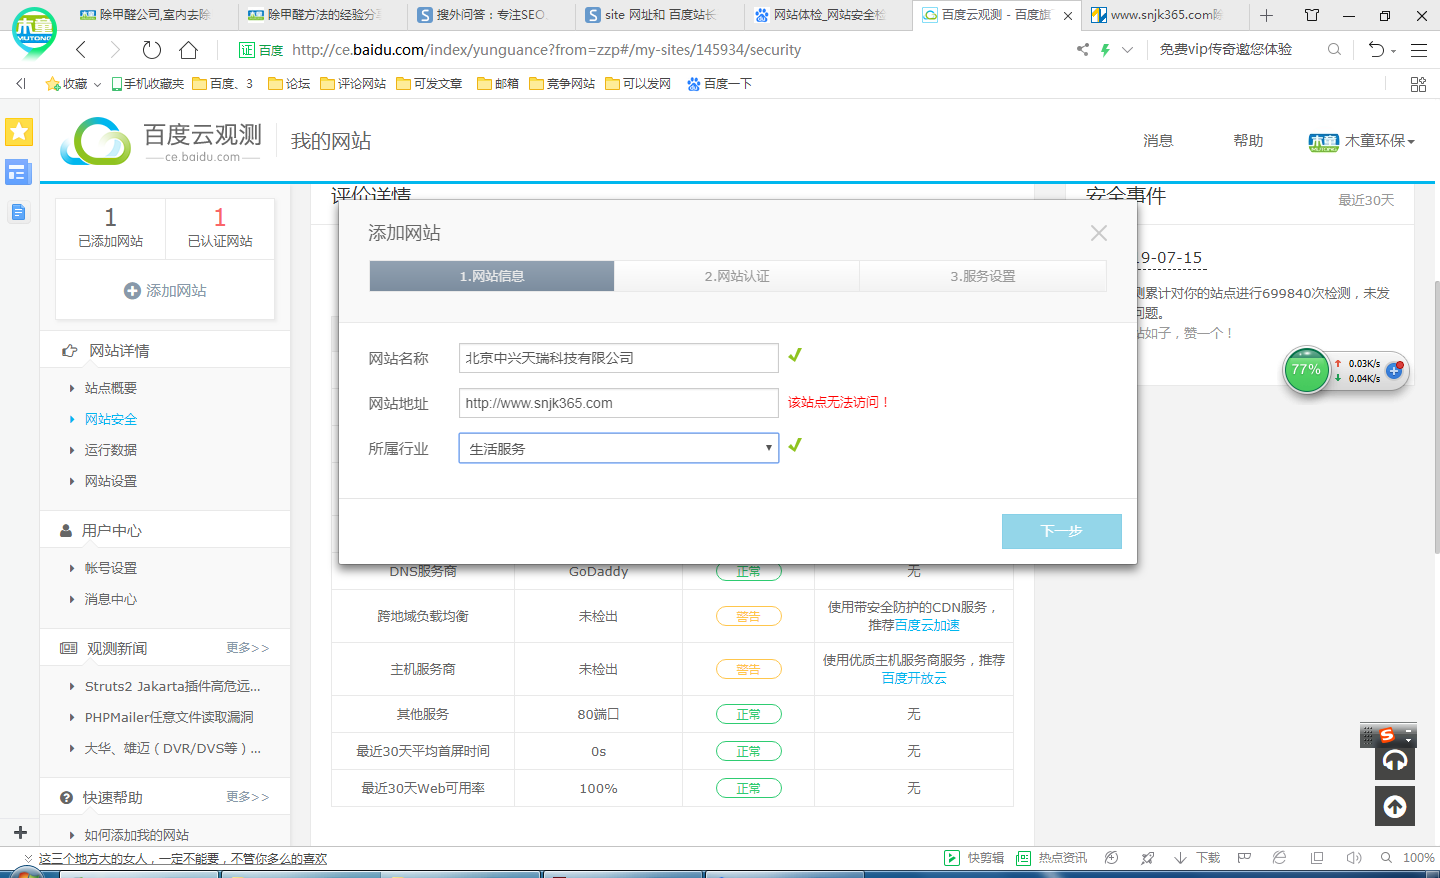
Task: Click the zoom magnifier icon in the status bar
Action: click(x=1386, y=858)
